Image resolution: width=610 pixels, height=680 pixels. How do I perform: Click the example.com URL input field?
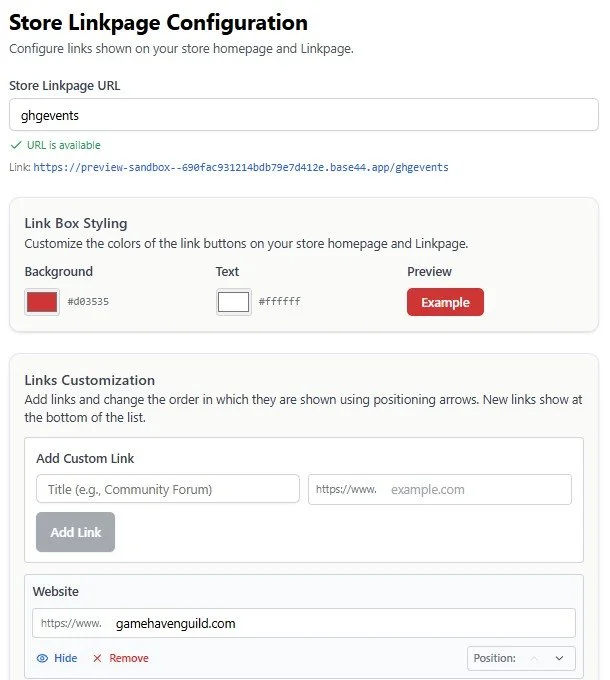(x=440, y=489)
